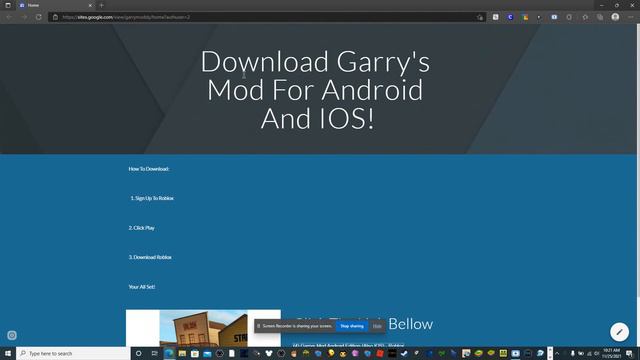Open the browser profile avatar

coord(615,17)
